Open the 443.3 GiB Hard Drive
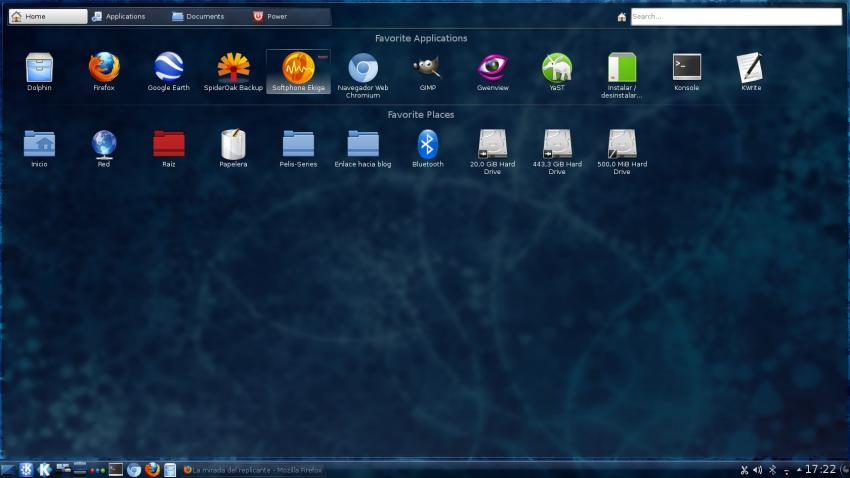This screenshot has height=478, width=850. pyautogui.click(x=557, y=152)
